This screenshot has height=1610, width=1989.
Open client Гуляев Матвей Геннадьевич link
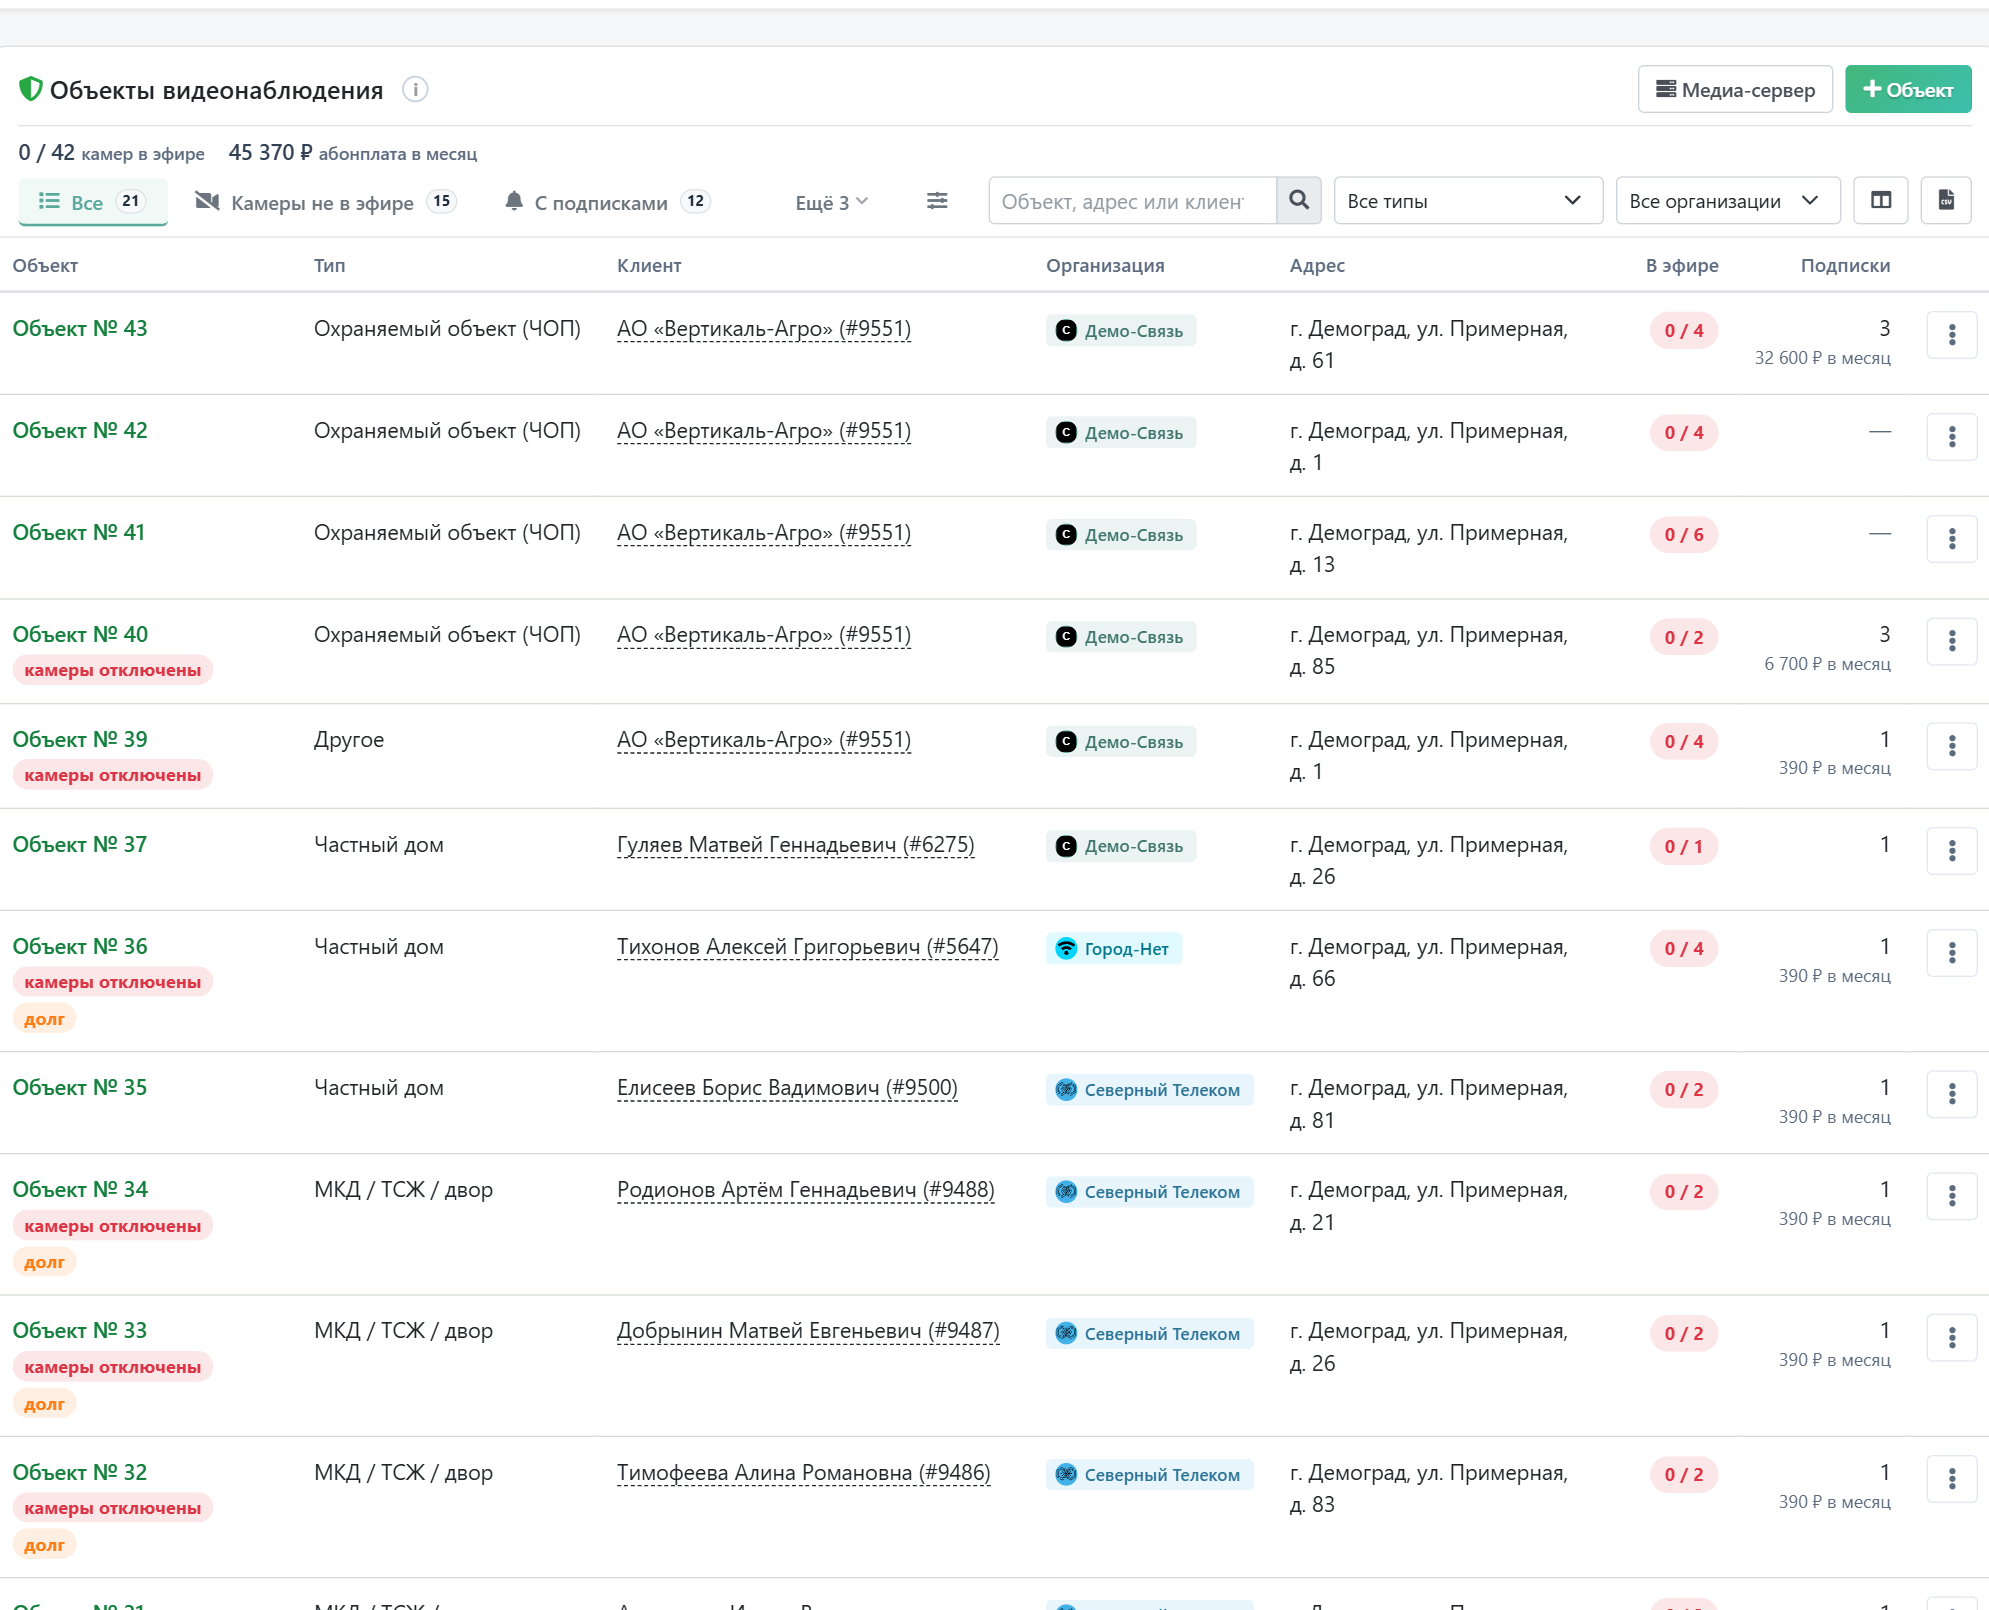(x=796, y=845)
